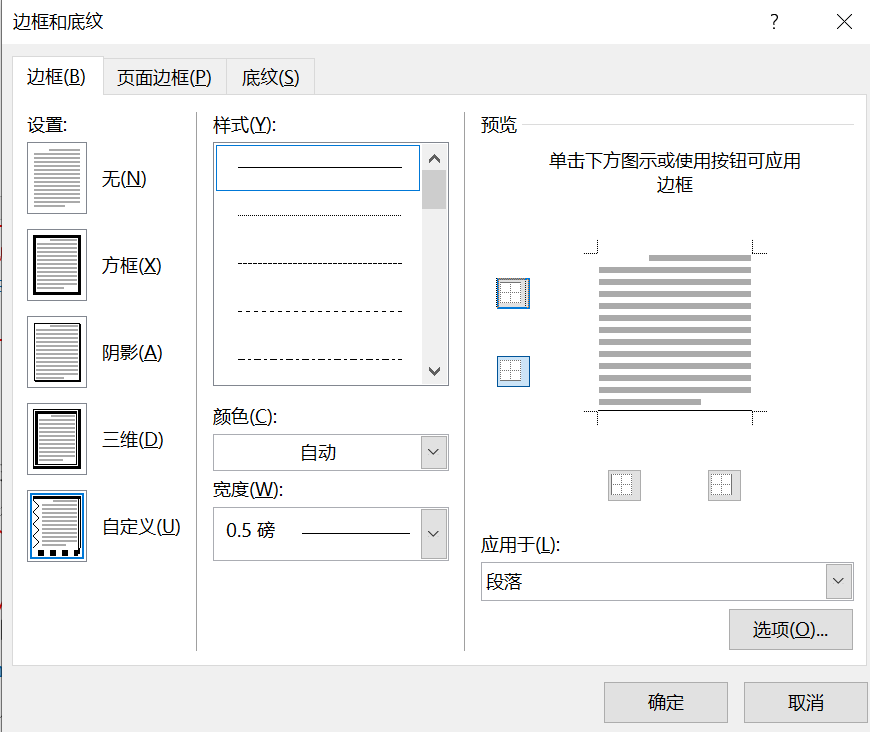Toggle the right border button below preview
Viewport: 870px width, 732px height.
(724, 486)
